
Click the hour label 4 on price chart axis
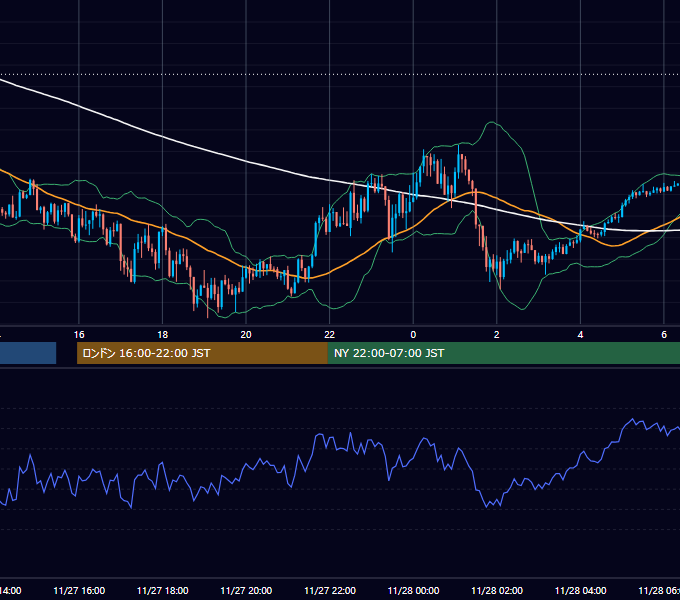tap(580, 335)
